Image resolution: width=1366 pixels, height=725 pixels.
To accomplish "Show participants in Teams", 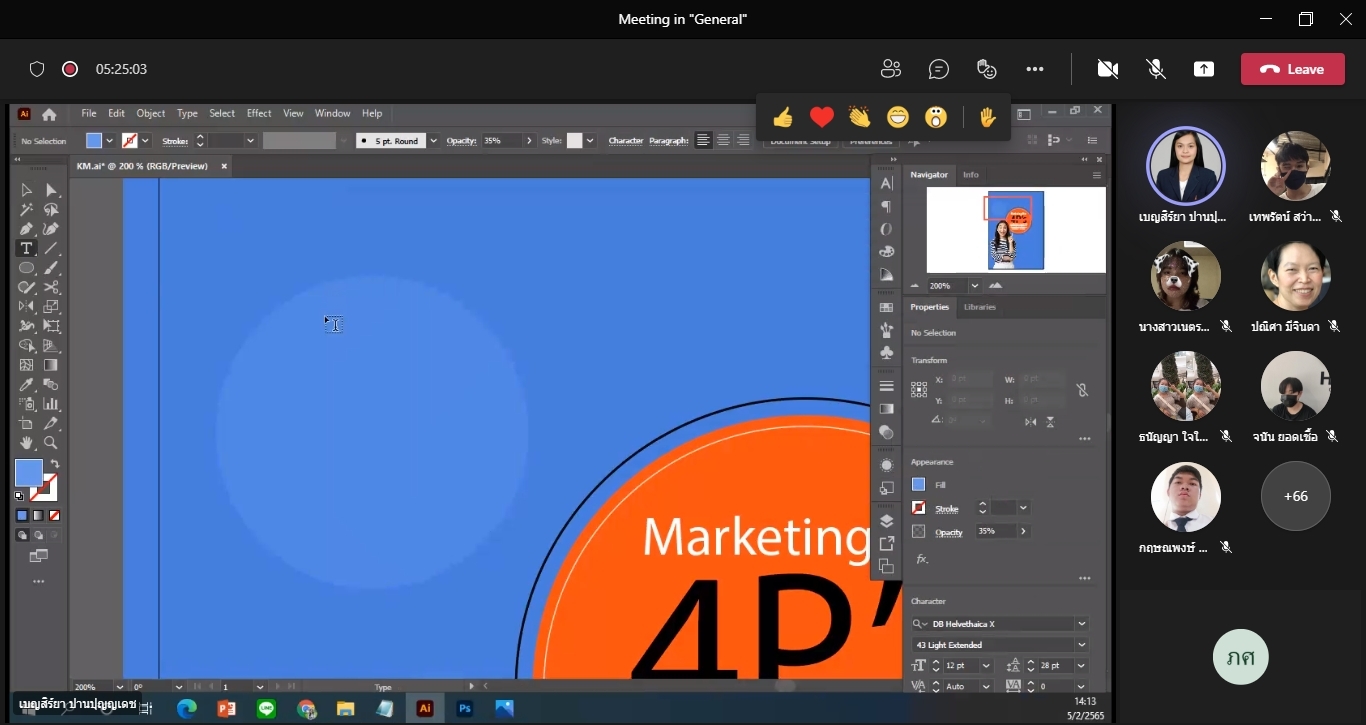I will pos(891,69).
